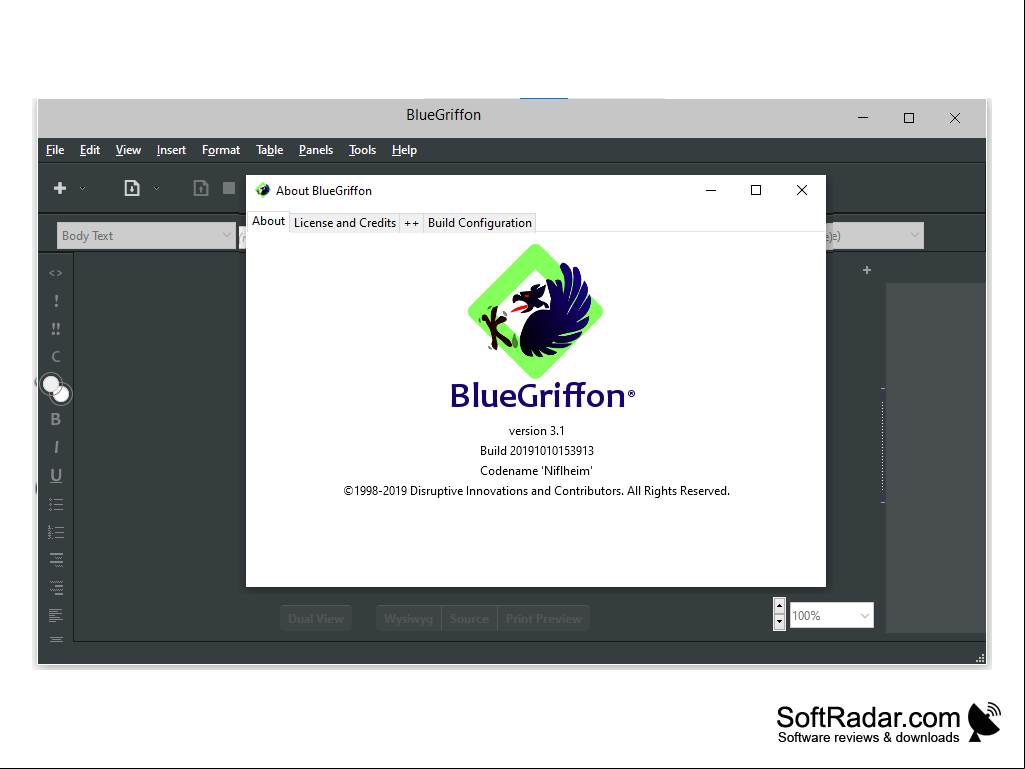Open the File menu
Viewport: 1025px width, 769px height.
(x=55, y=150)
